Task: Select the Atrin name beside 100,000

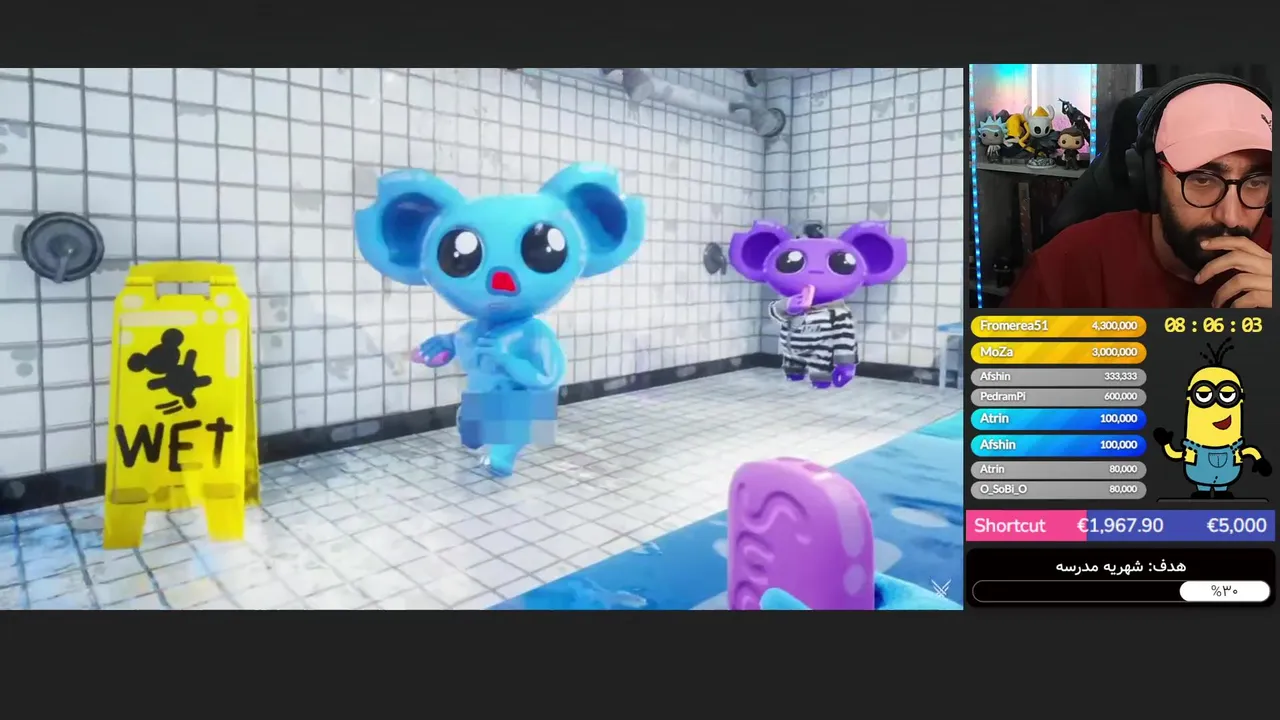Action: (x=994, y=418)
